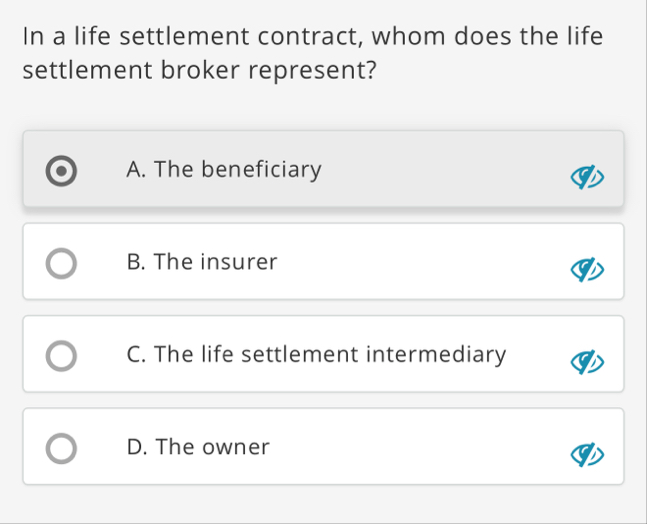Click blank space between The insurer and eye icon
The height and width of the screenshot is (524, 647).
(x=423, y=262)
